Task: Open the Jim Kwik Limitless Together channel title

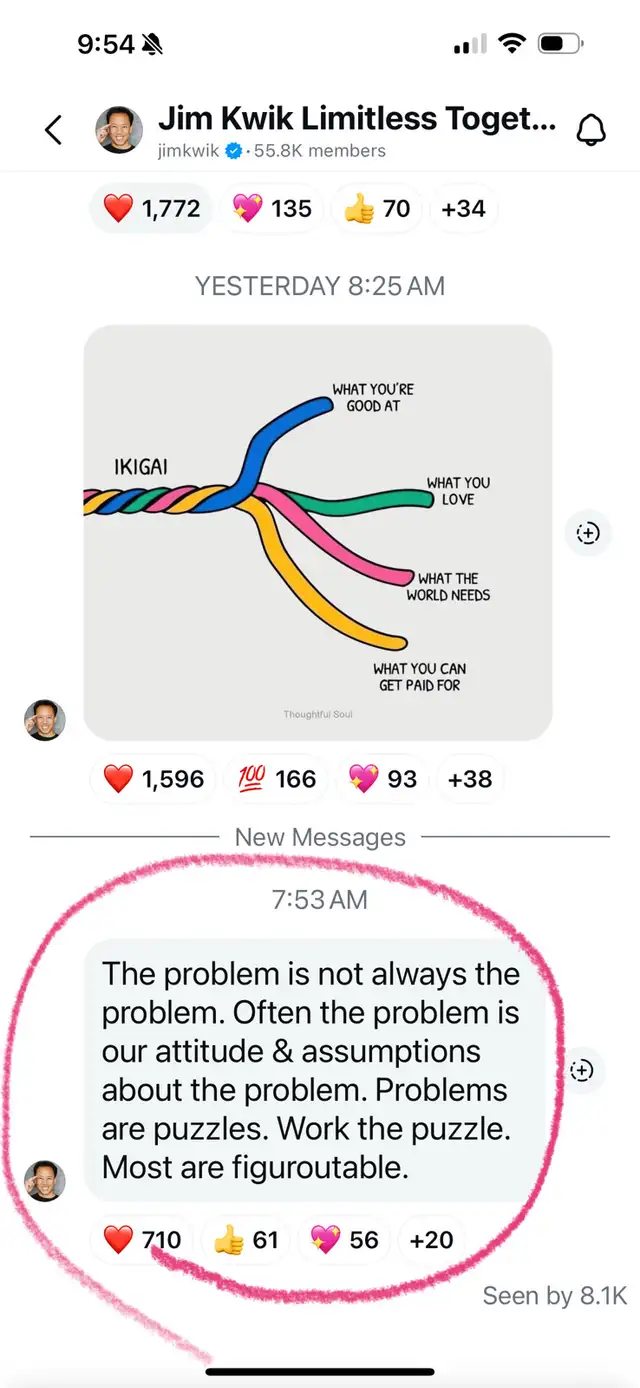Action: pos(357,119)
